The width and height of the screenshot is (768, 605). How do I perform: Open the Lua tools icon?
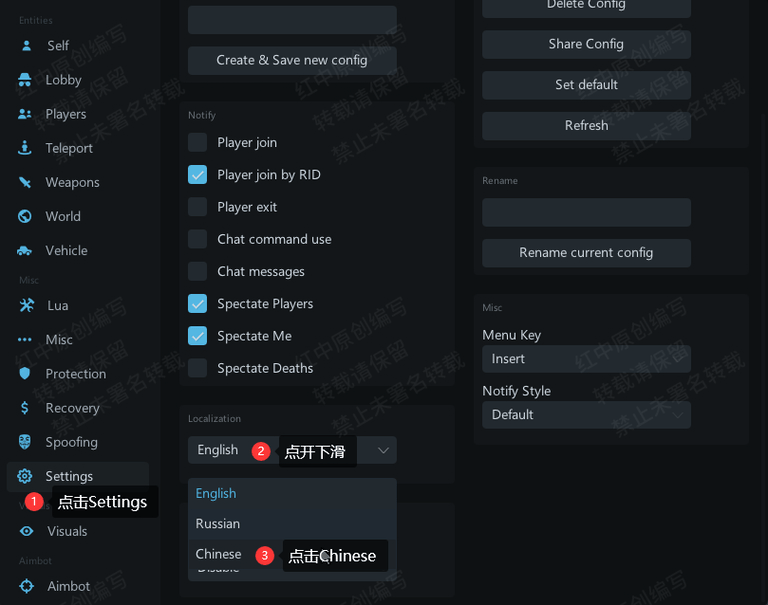click(x=26, y=305)
